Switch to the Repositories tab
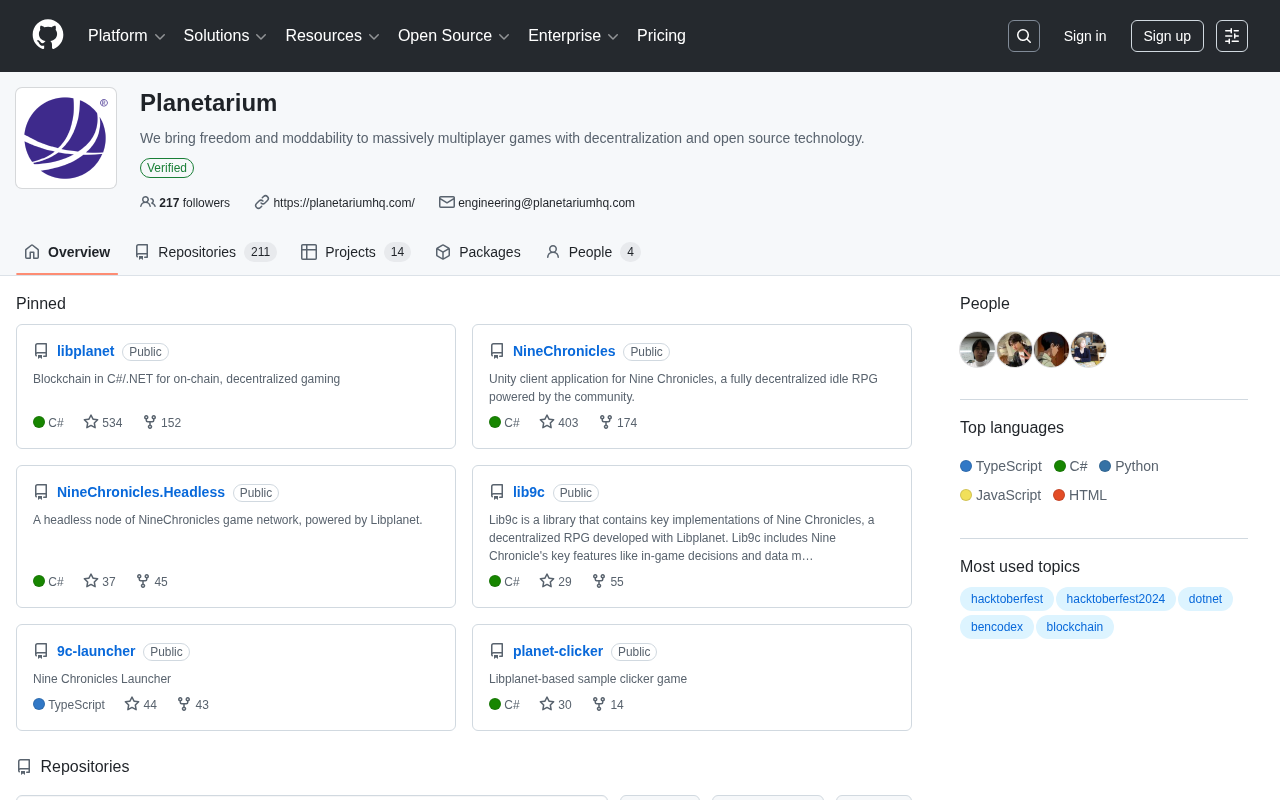1280x800 pixels. (205, 252)
